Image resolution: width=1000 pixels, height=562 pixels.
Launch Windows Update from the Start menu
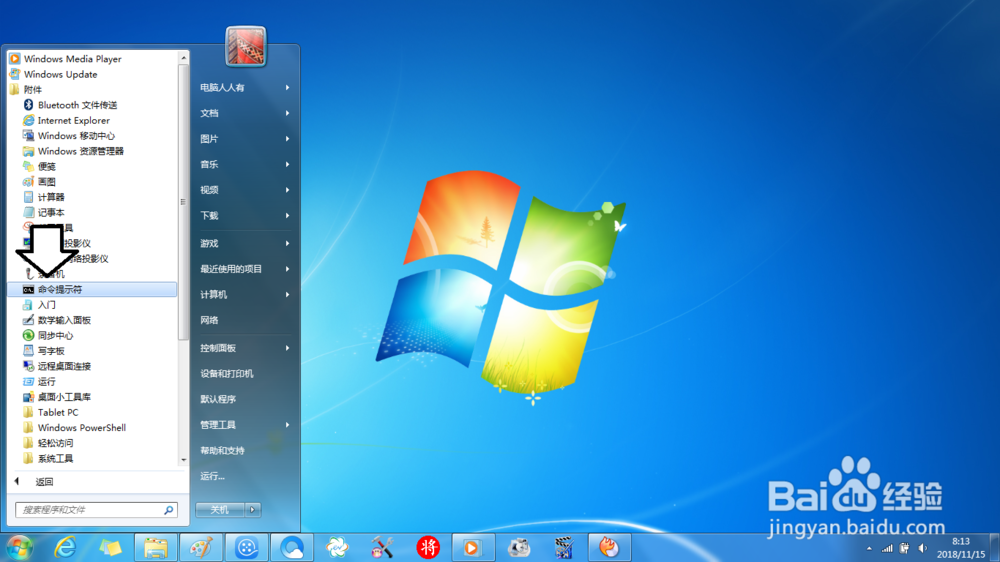click(x=60, y=74)
